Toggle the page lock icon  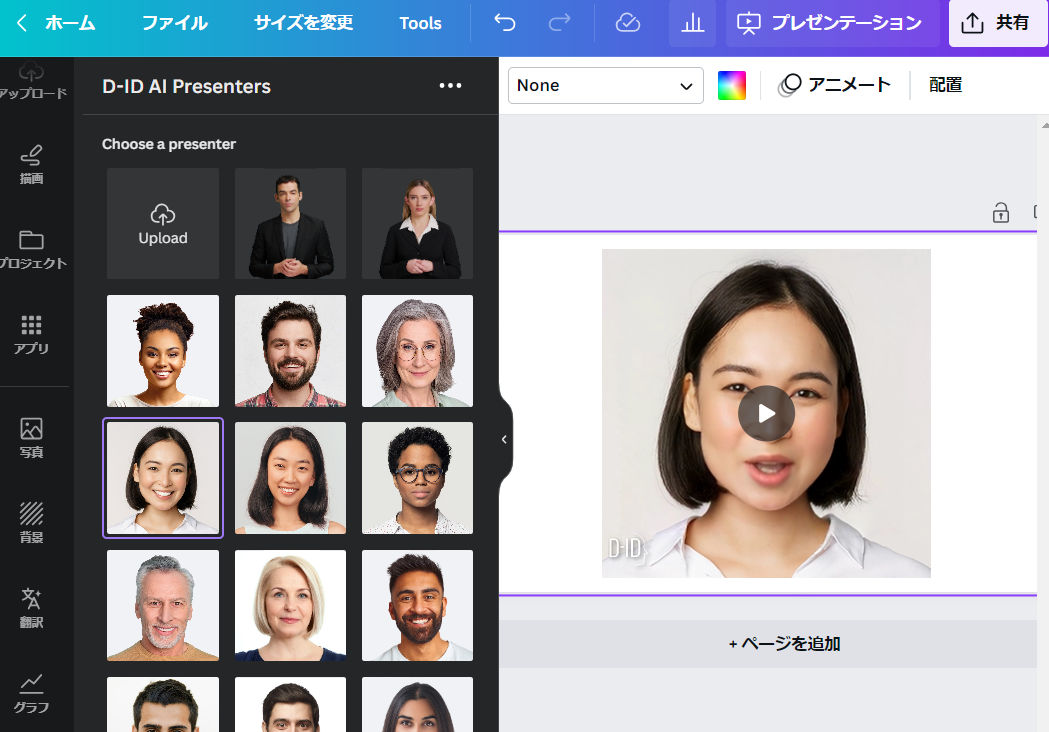tap(1001, 213)
